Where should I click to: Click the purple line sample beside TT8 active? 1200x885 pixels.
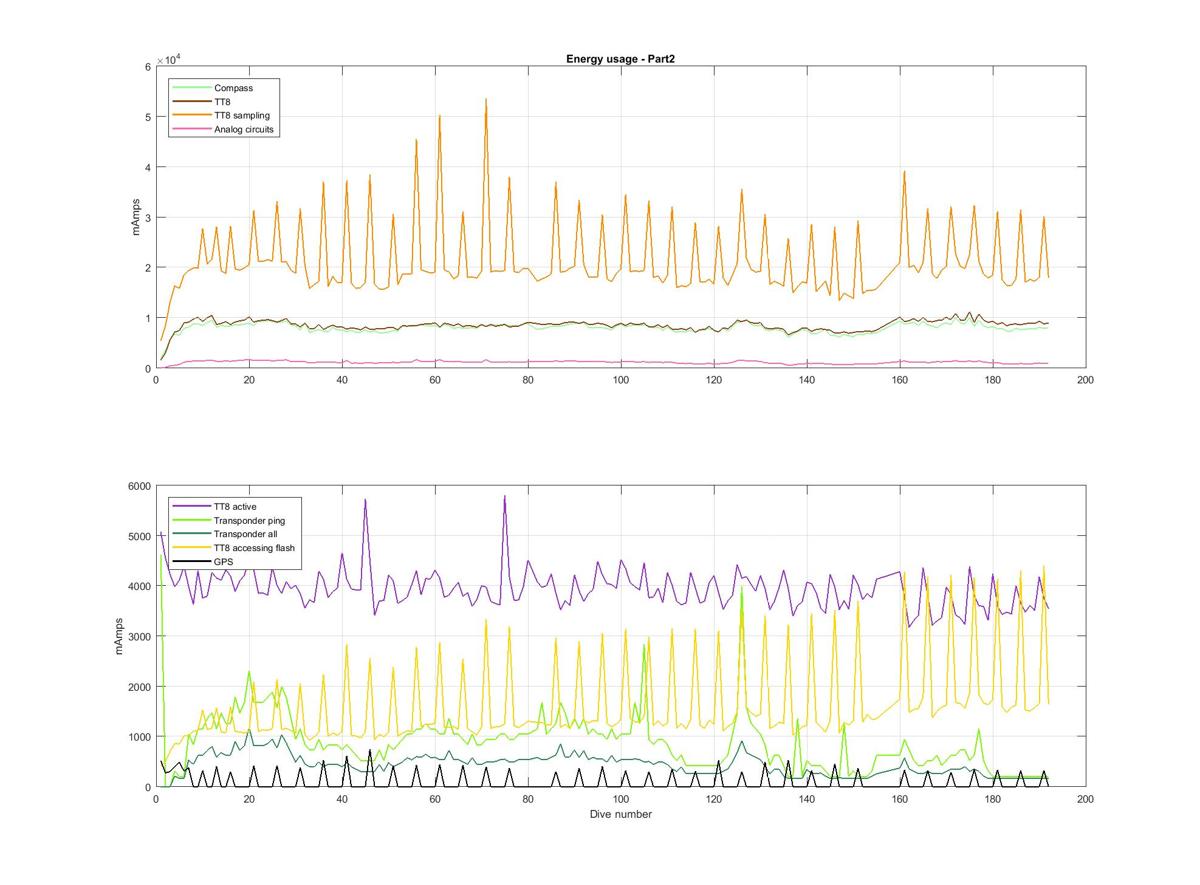pos(191,507)
